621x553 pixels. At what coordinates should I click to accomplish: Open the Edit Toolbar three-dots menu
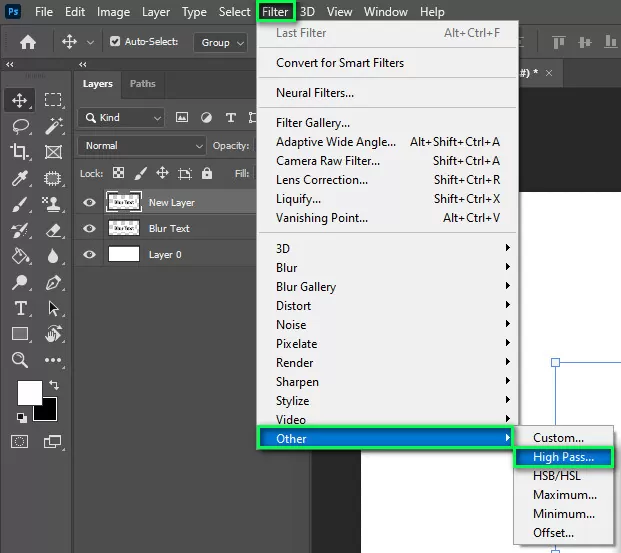[53, 360]
